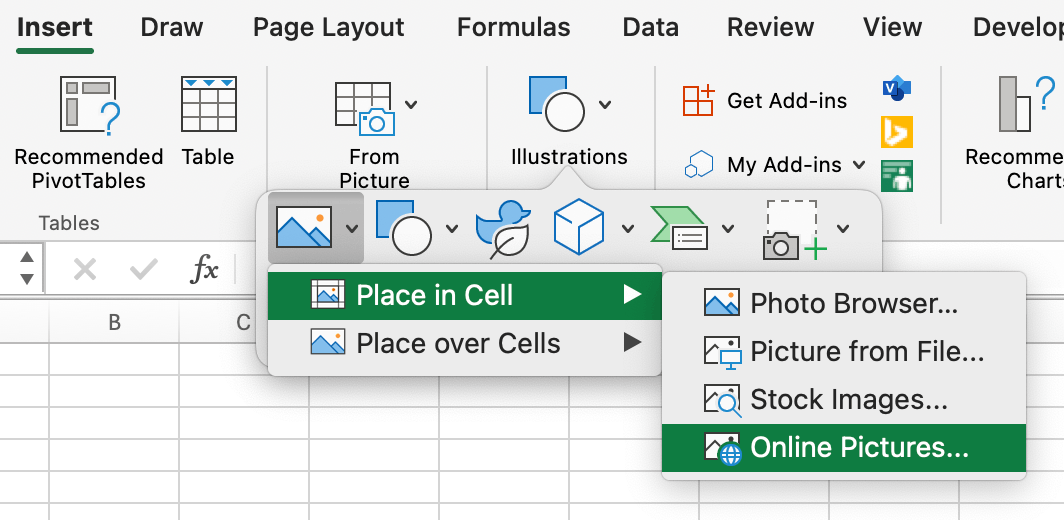Click the Insert Function fx button
Image resolution: width=1064 pixels, height=520 pixels.
pyautogui.click(x=204, y=268)
